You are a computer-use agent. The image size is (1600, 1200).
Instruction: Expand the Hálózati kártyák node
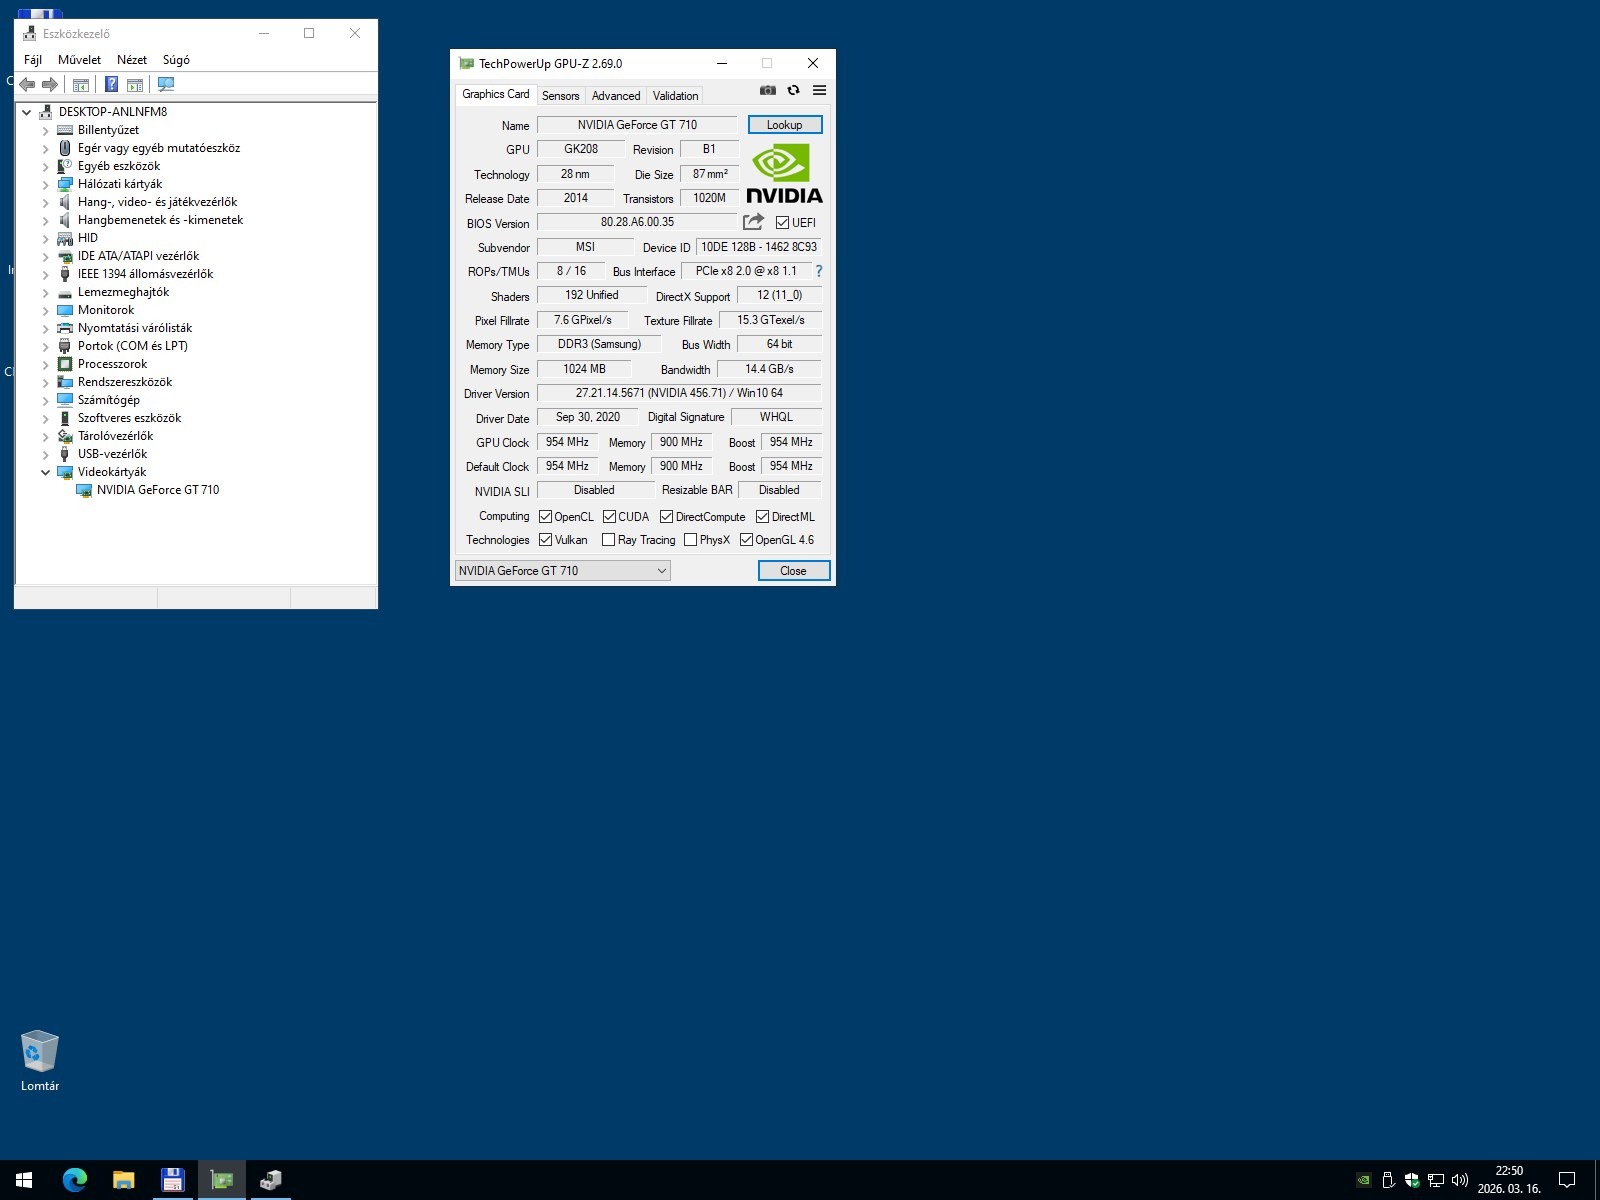click(45, 184)
